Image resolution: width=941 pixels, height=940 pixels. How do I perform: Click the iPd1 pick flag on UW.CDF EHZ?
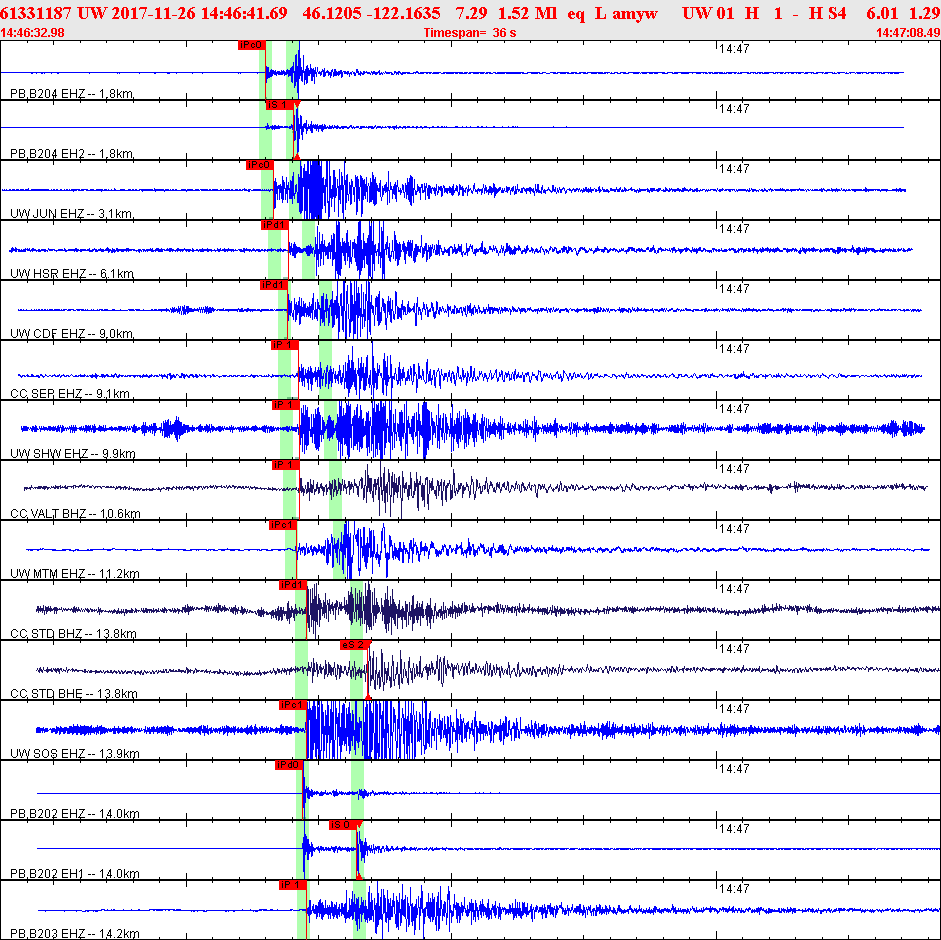pyautogui.click(x=274, y=285)
